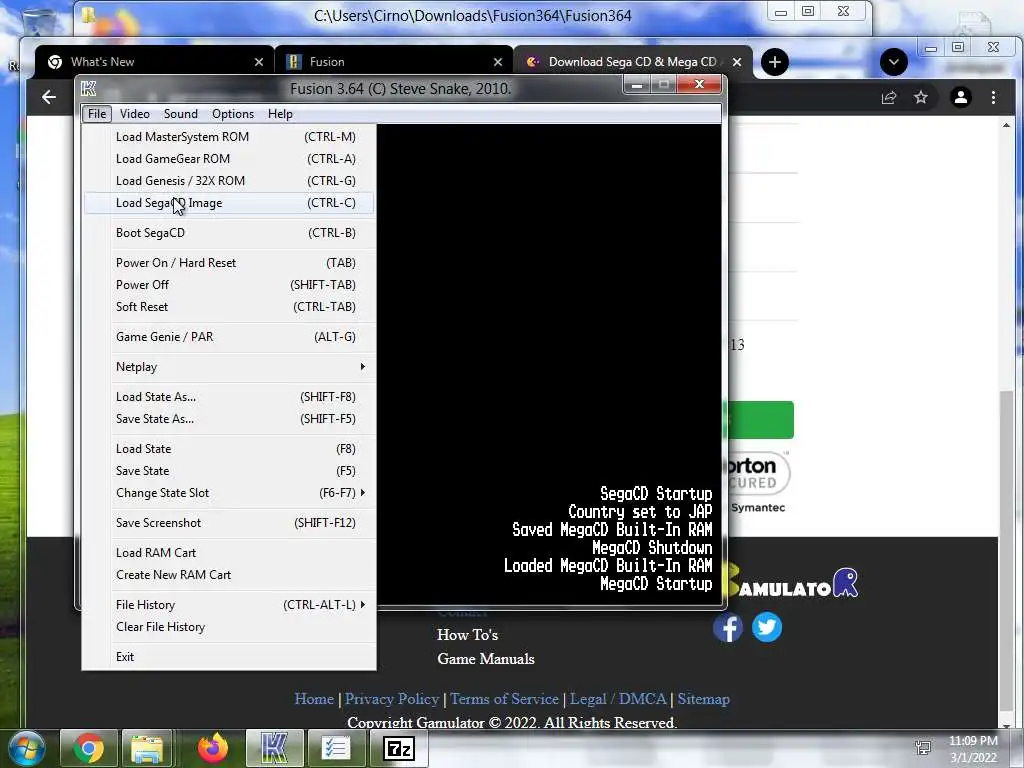Open the Video menu in Fusion

click(x=135, y=114)
